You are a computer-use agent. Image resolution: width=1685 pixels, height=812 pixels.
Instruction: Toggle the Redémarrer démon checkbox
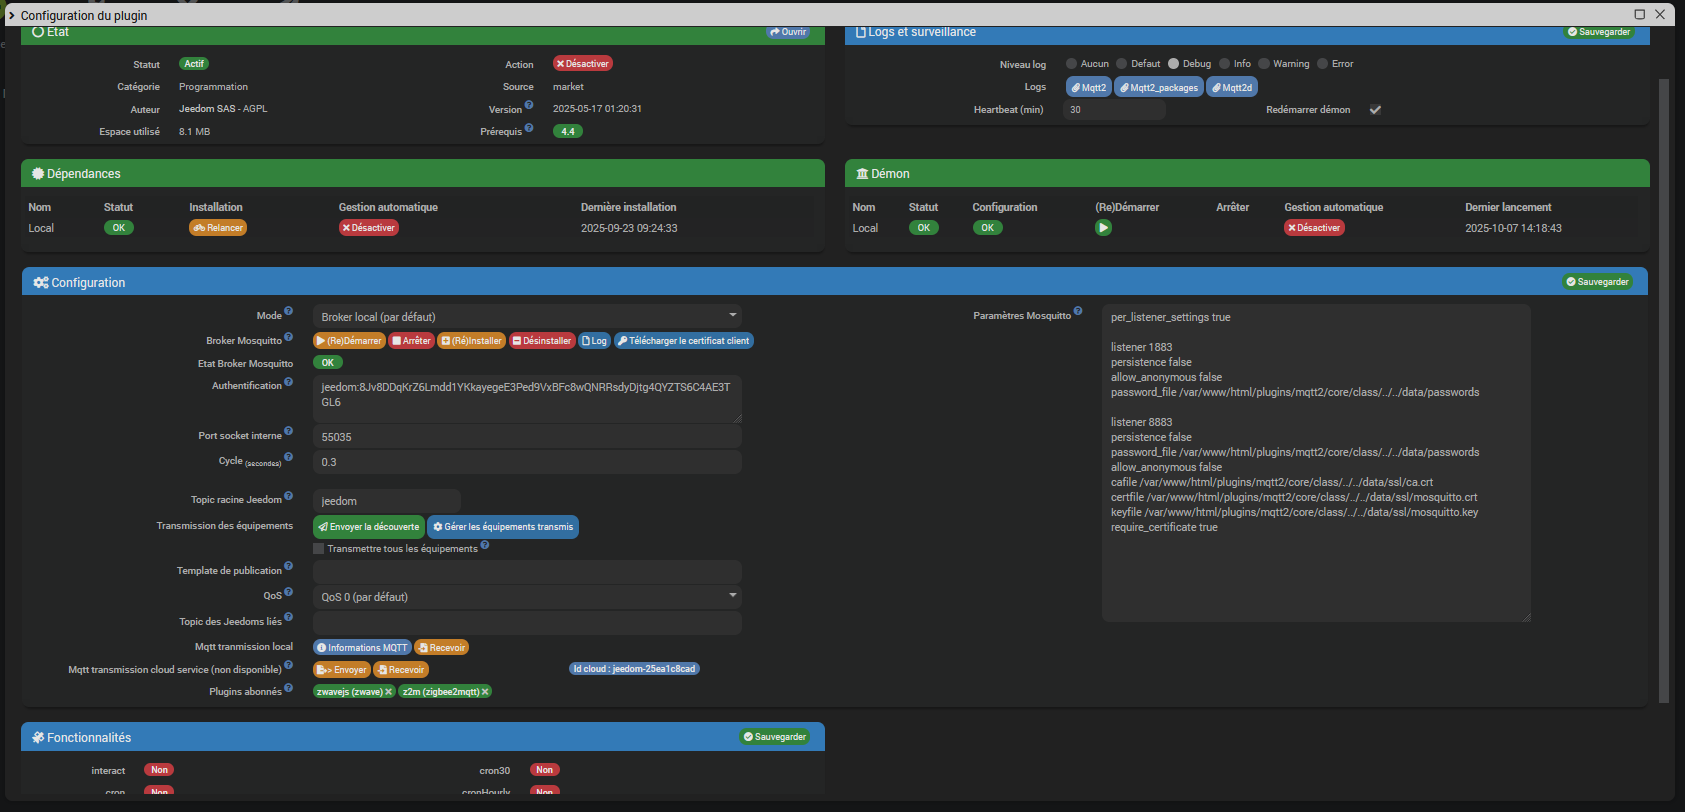coord(1375,110)
